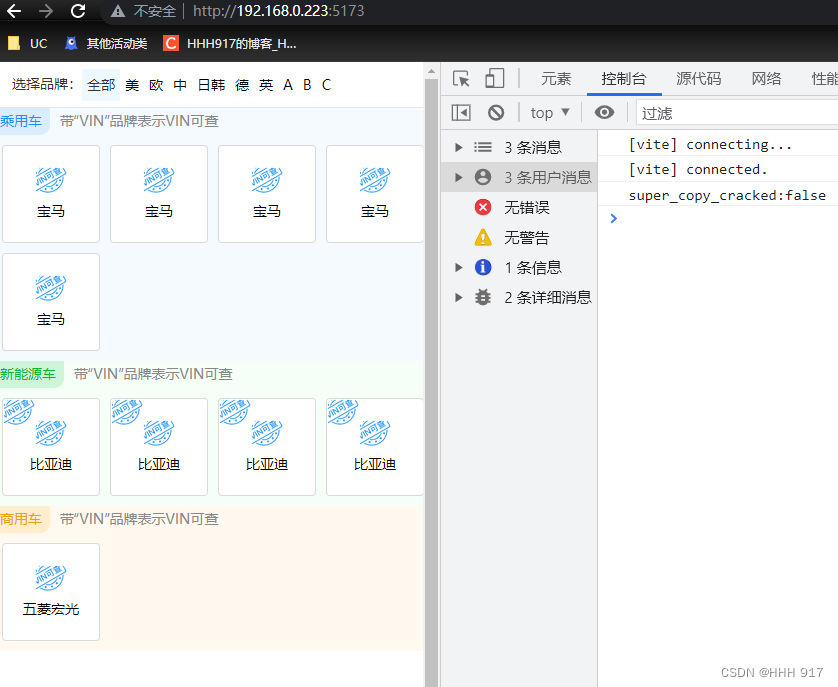Image resolution: width=838 pixels, height=687 pixels.
Task: Click the webpage vertical scrollbar track
Action: coord(431,382)
